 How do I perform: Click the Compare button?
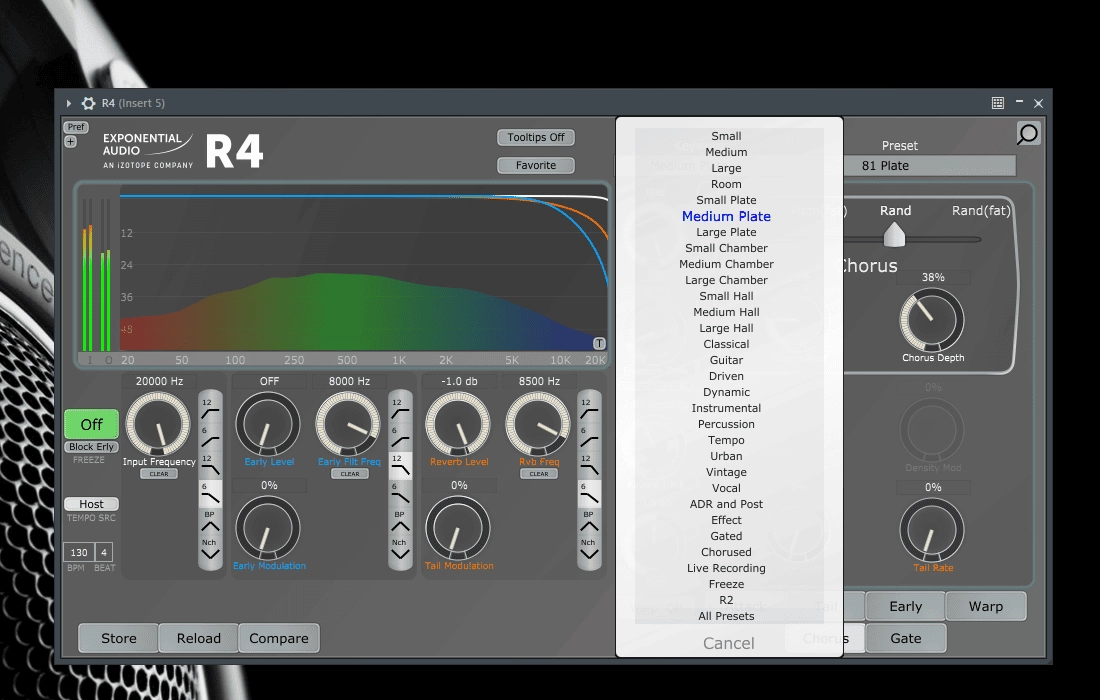(279, 638)
